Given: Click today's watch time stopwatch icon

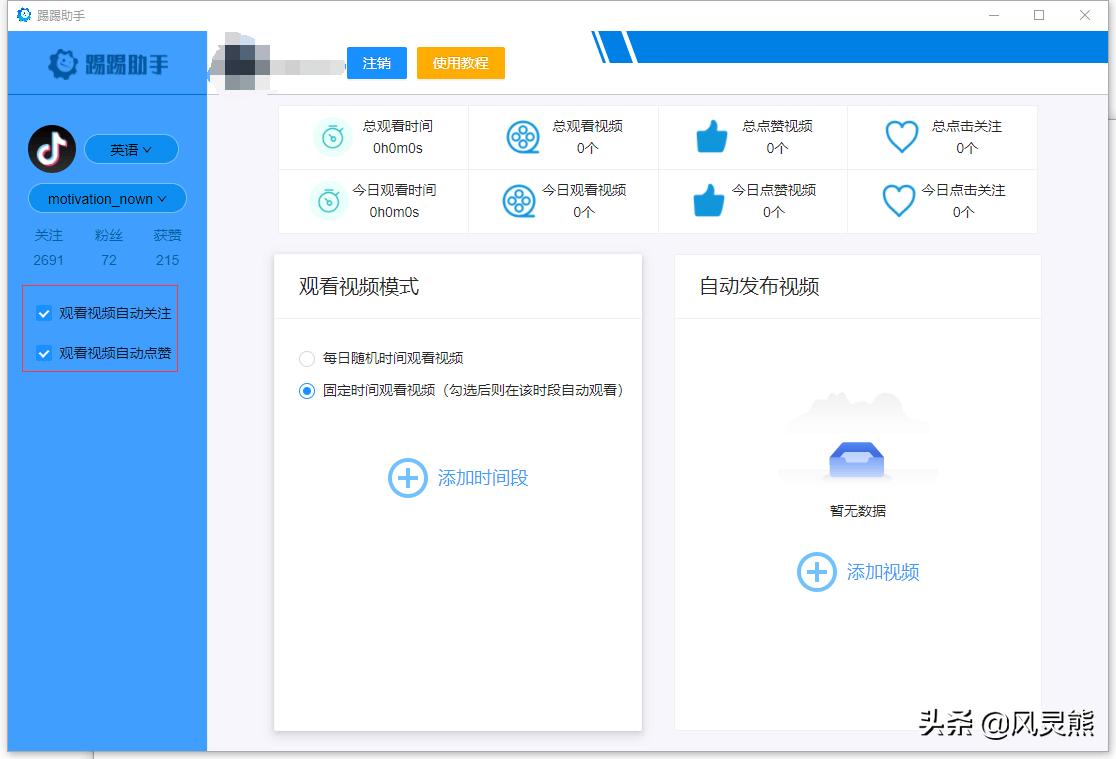Looking at the screenshot, I should (330, 200).
